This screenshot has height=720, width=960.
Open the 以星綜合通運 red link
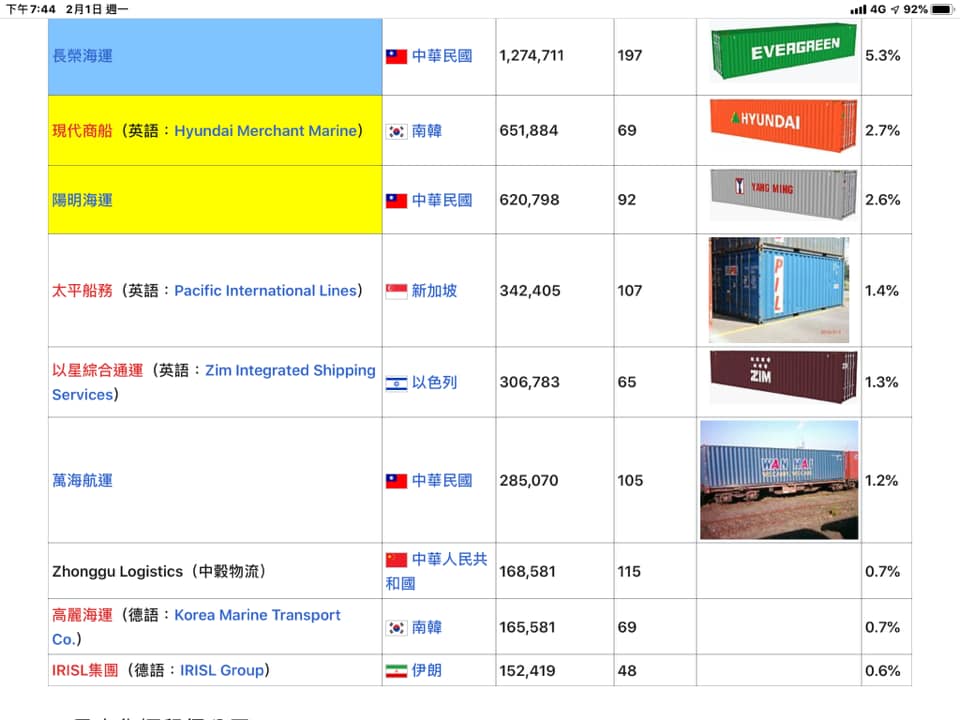97,370
